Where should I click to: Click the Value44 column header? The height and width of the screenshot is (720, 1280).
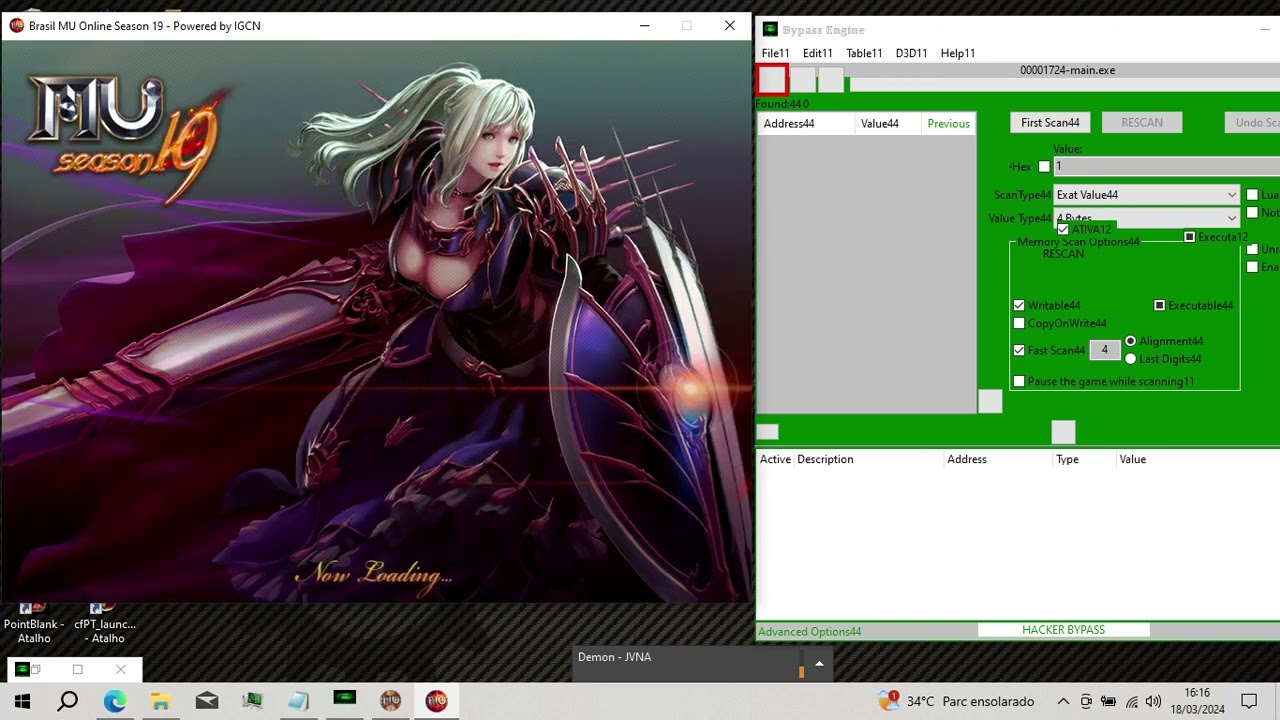(888, 123)
